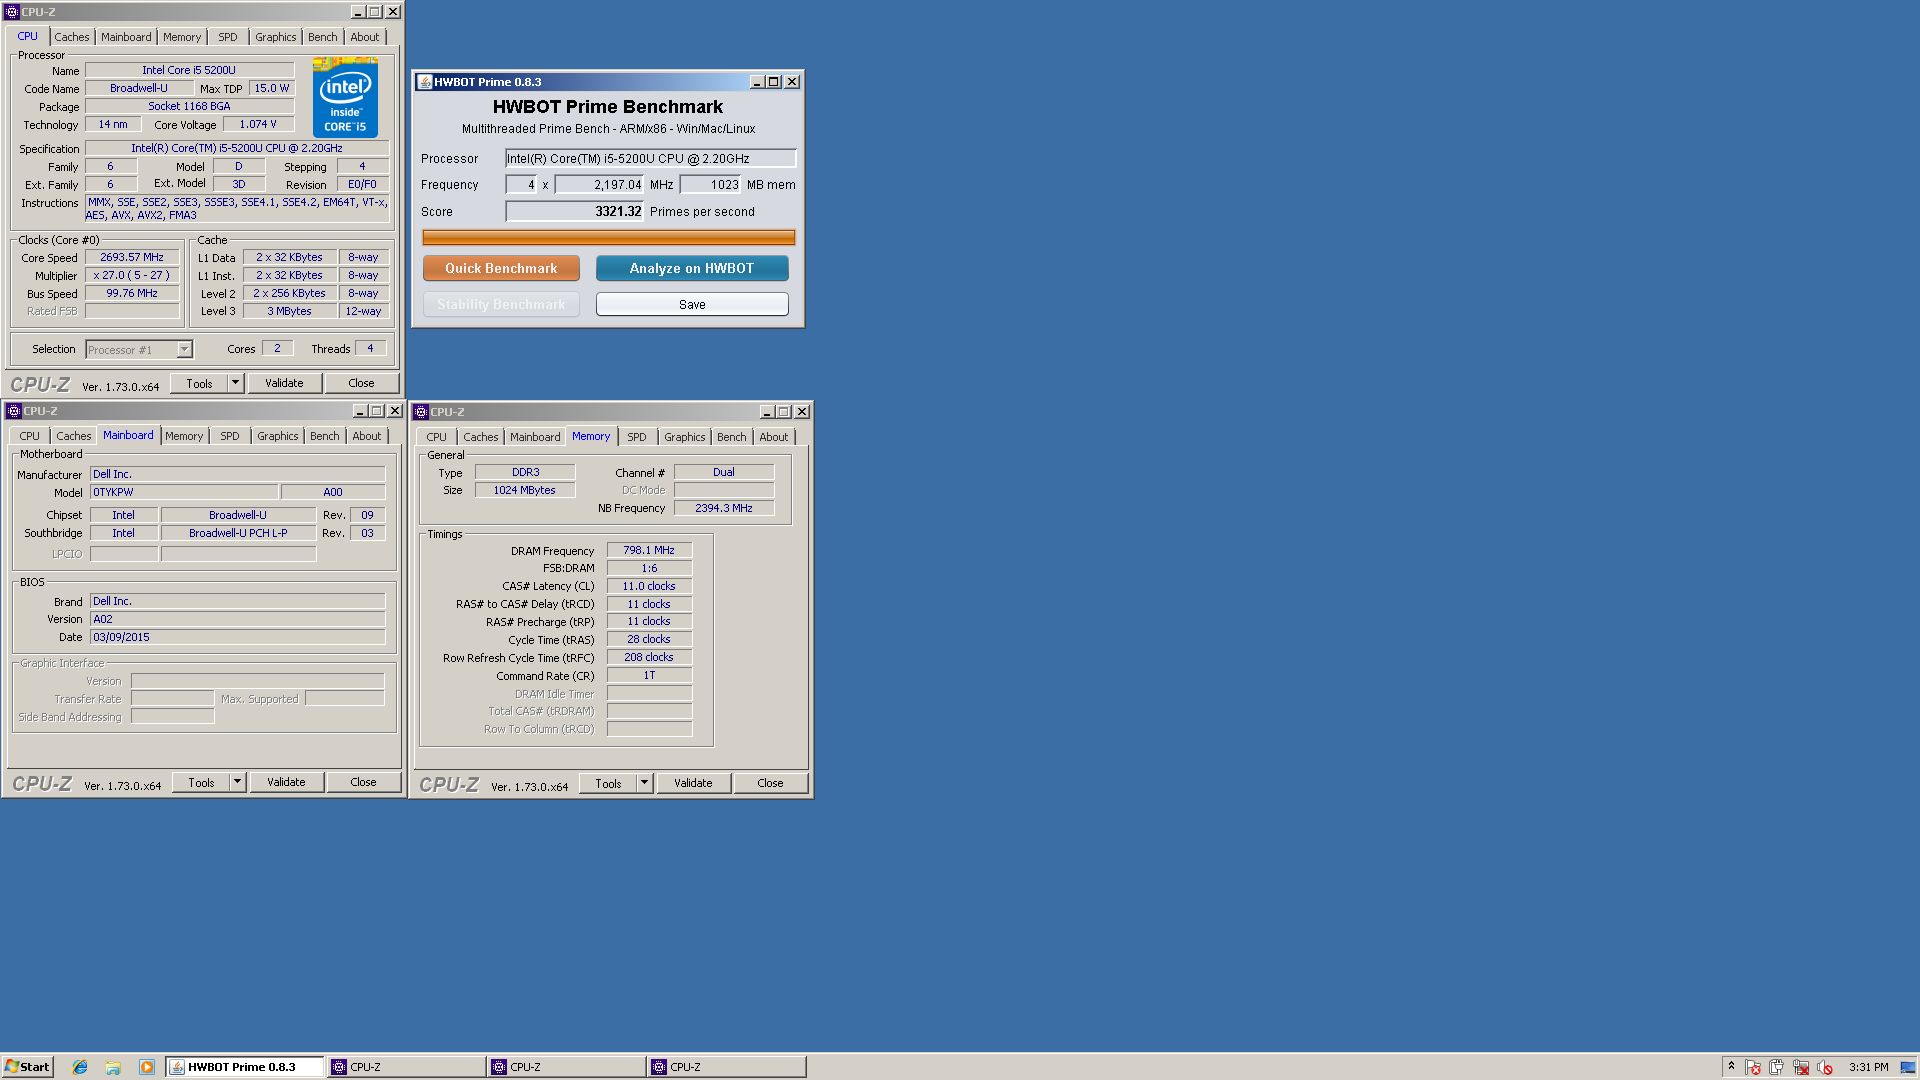Start the Quick Benchmark in HWBOT Prime
This screenshot has height=1080, width=1920.
[x=501, y=268]
